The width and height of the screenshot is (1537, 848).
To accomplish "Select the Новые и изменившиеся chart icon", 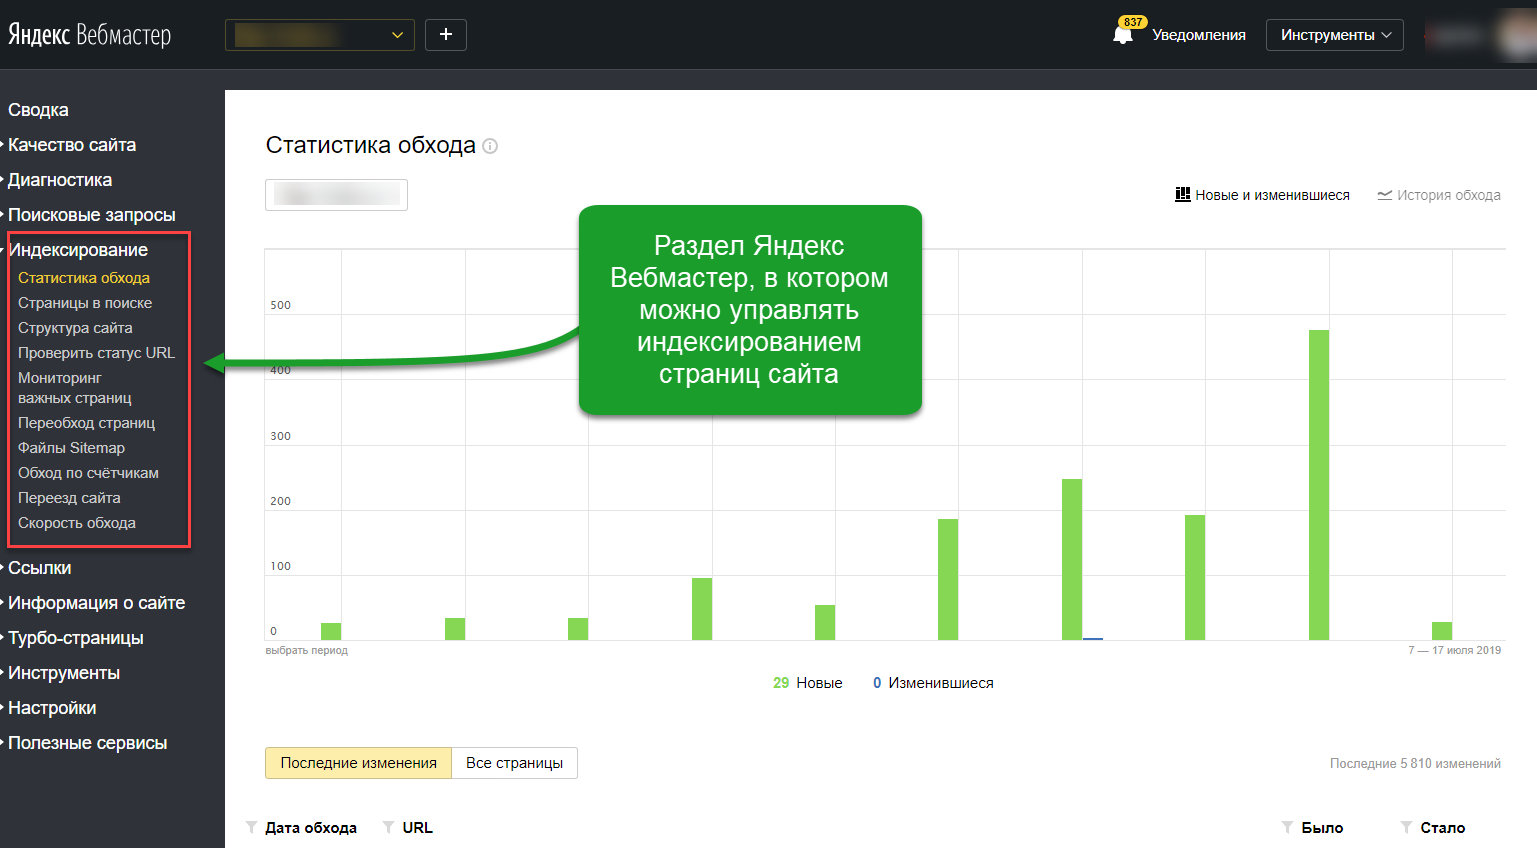I will [x=1183, y=195].
